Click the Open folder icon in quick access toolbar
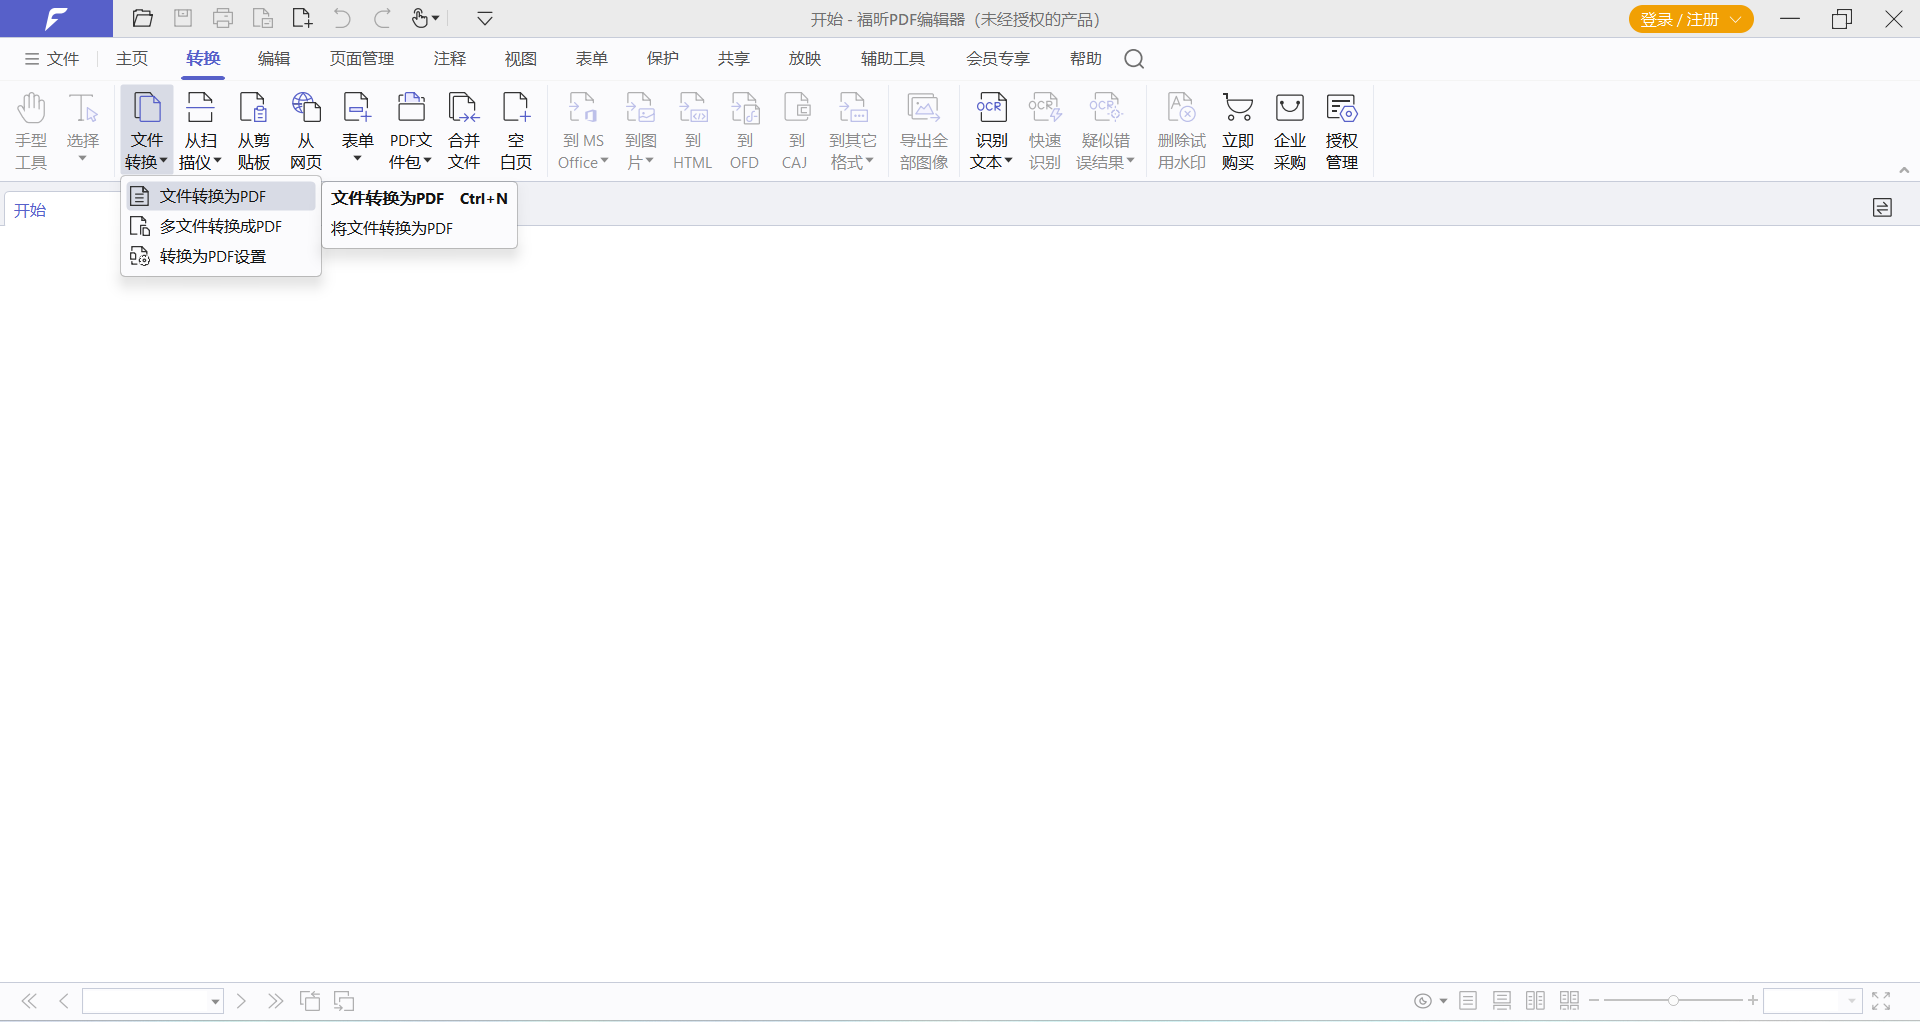 tap(143, 18)
